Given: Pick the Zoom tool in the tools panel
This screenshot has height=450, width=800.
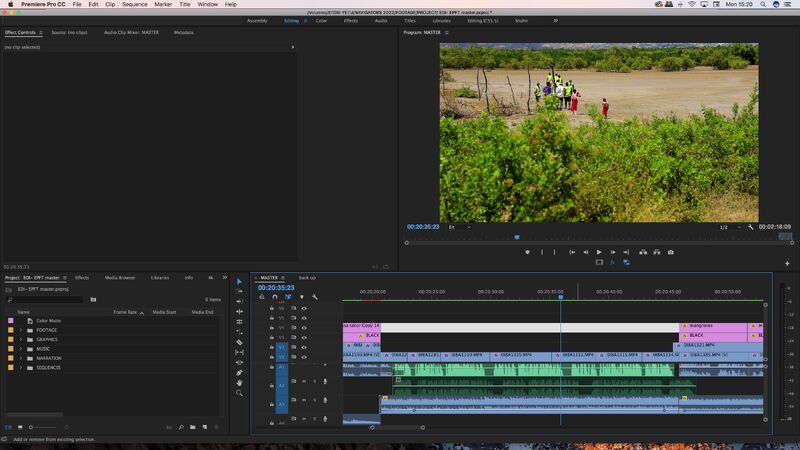Looking at the screenshot, I should coord(239,393).
